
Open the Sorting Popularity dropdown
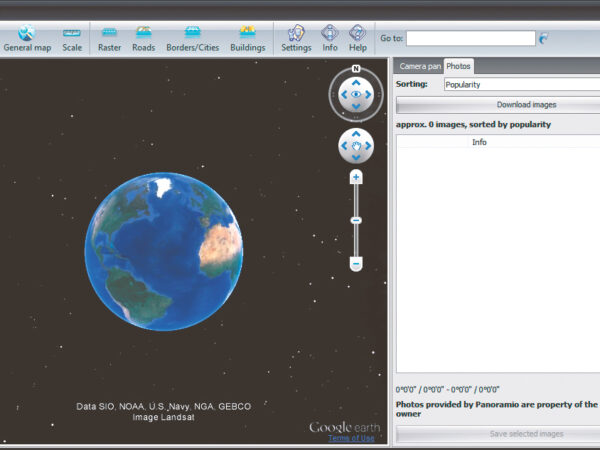coord(521,85)
